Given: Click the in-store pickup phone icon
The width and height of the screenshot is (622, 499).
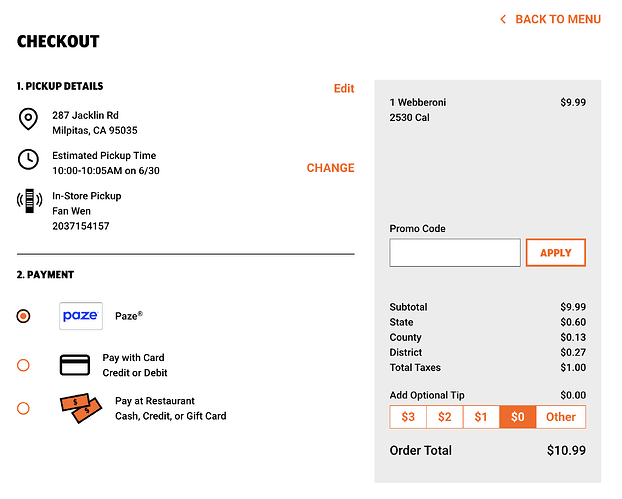Looking at the screenshot, I should (29, 201).
